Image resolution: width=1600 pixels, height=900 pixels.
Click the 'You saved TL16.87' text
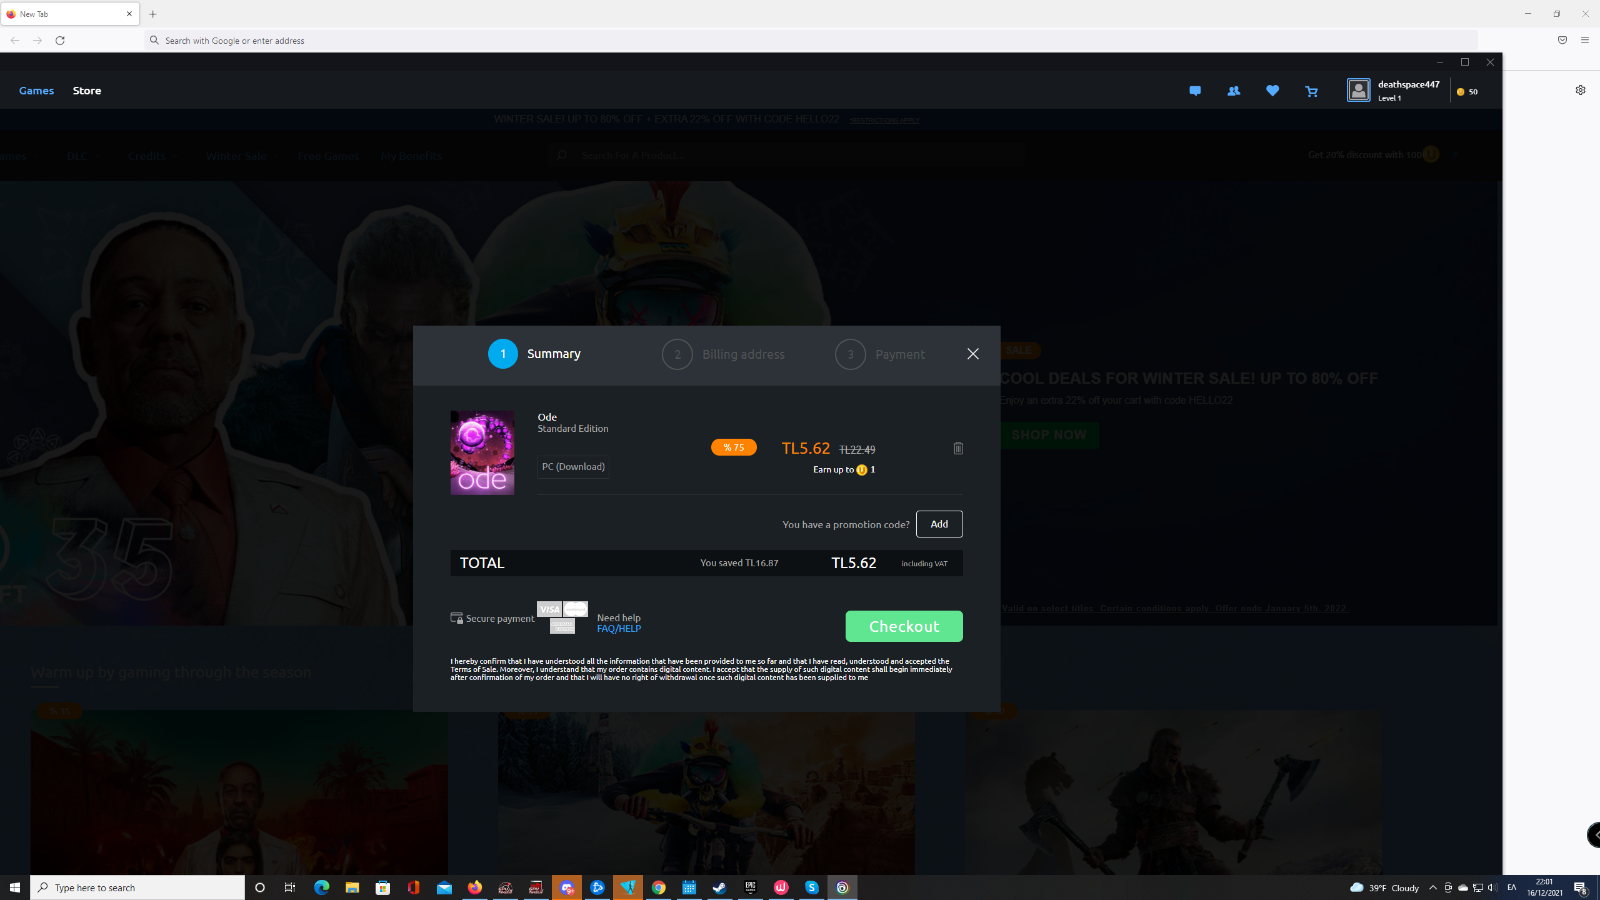tap(739, 563)
